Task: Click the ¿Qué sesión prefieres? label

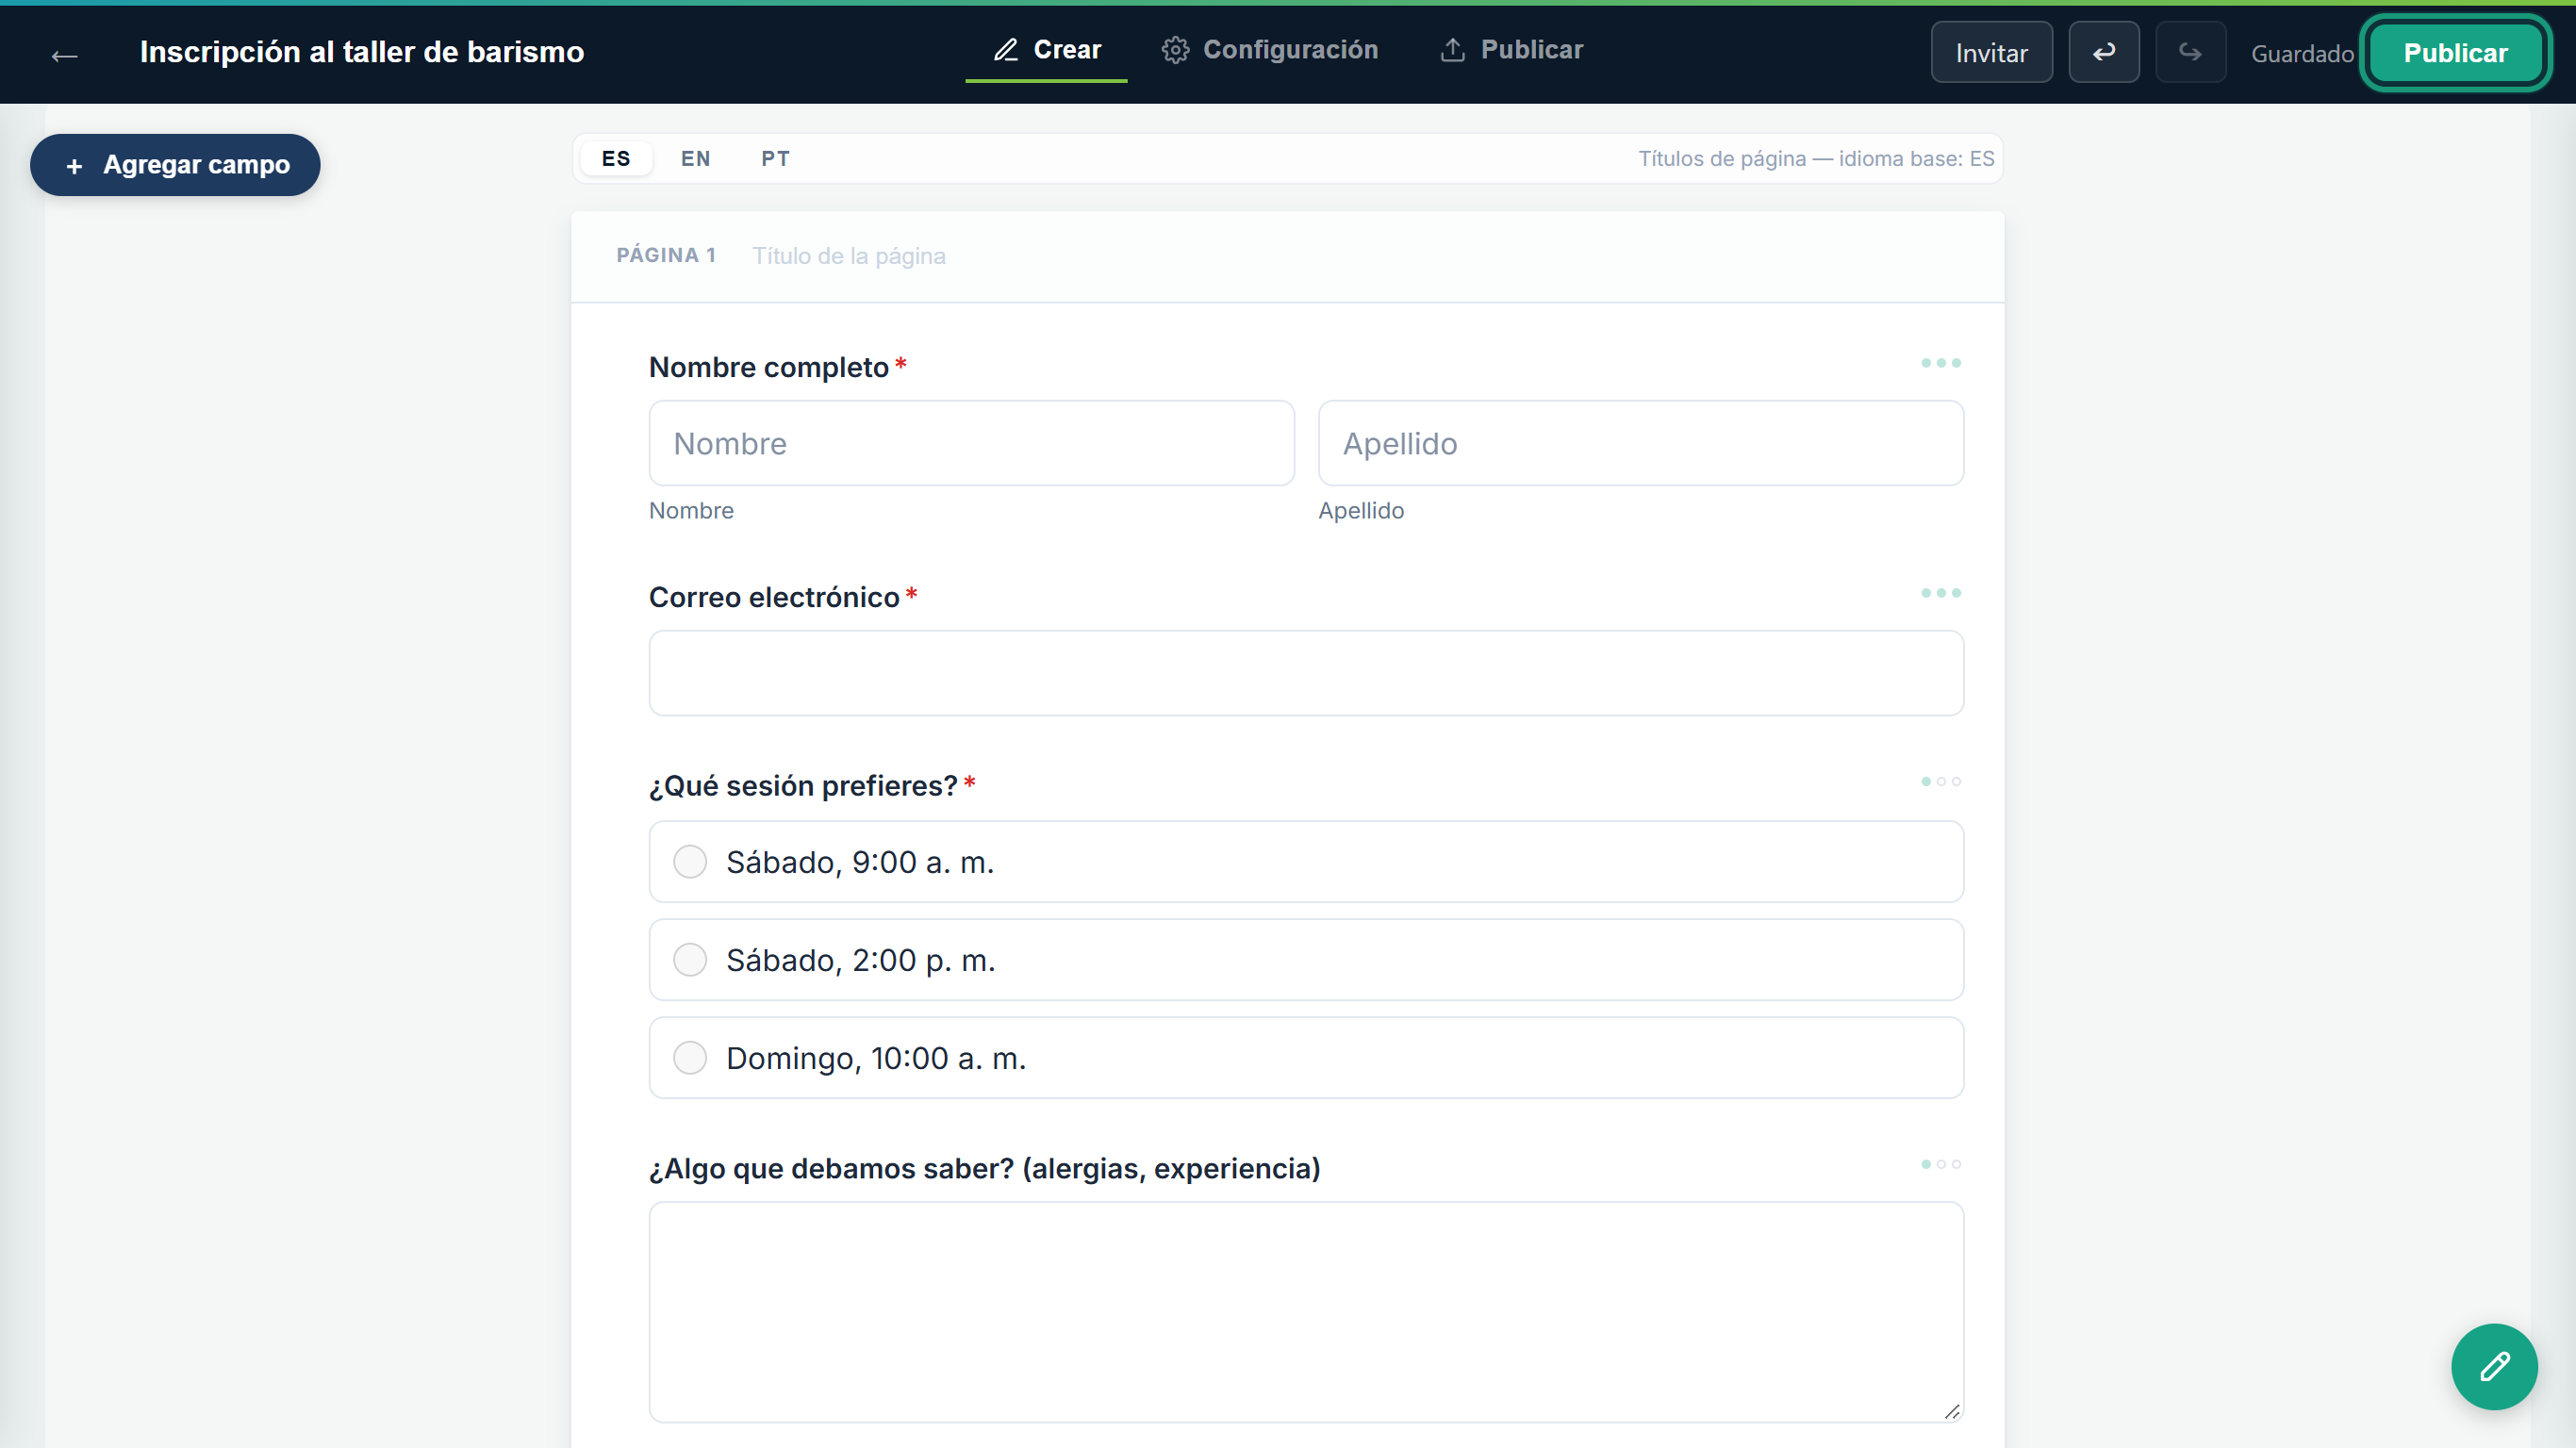Action: tap(803, 786)
